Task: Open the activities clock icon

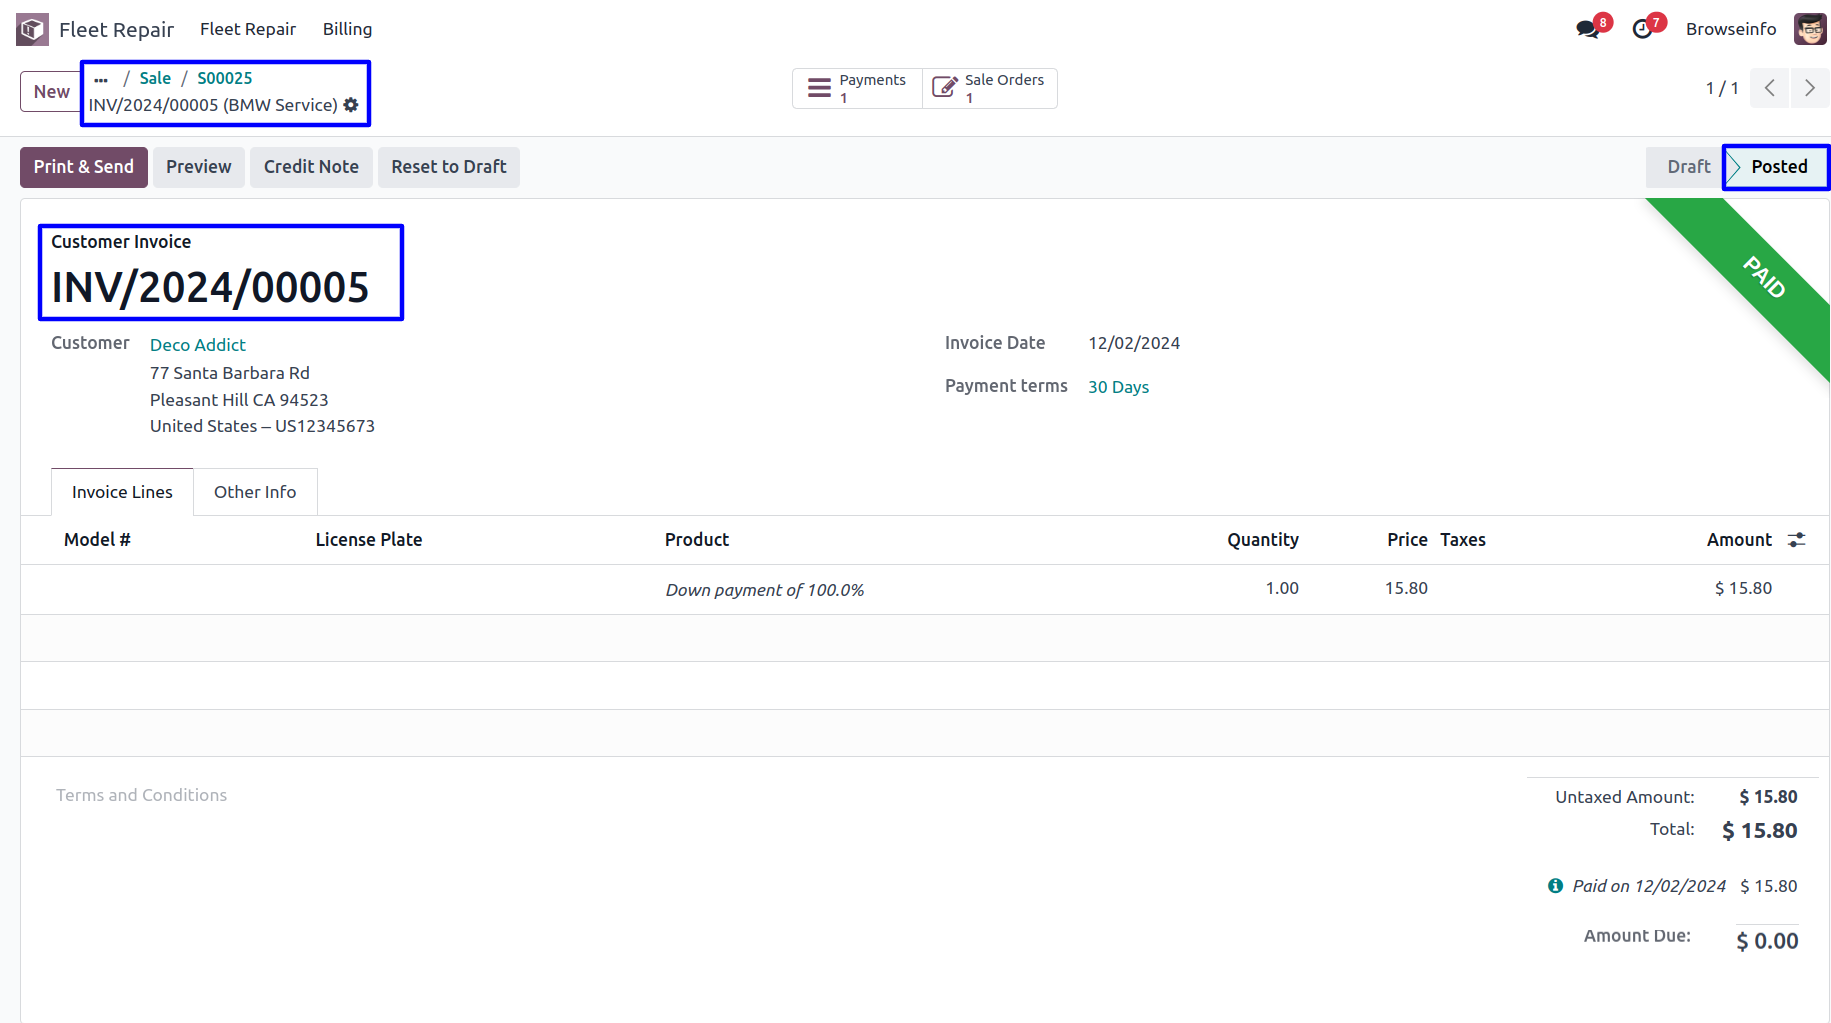Action: 1642,29
